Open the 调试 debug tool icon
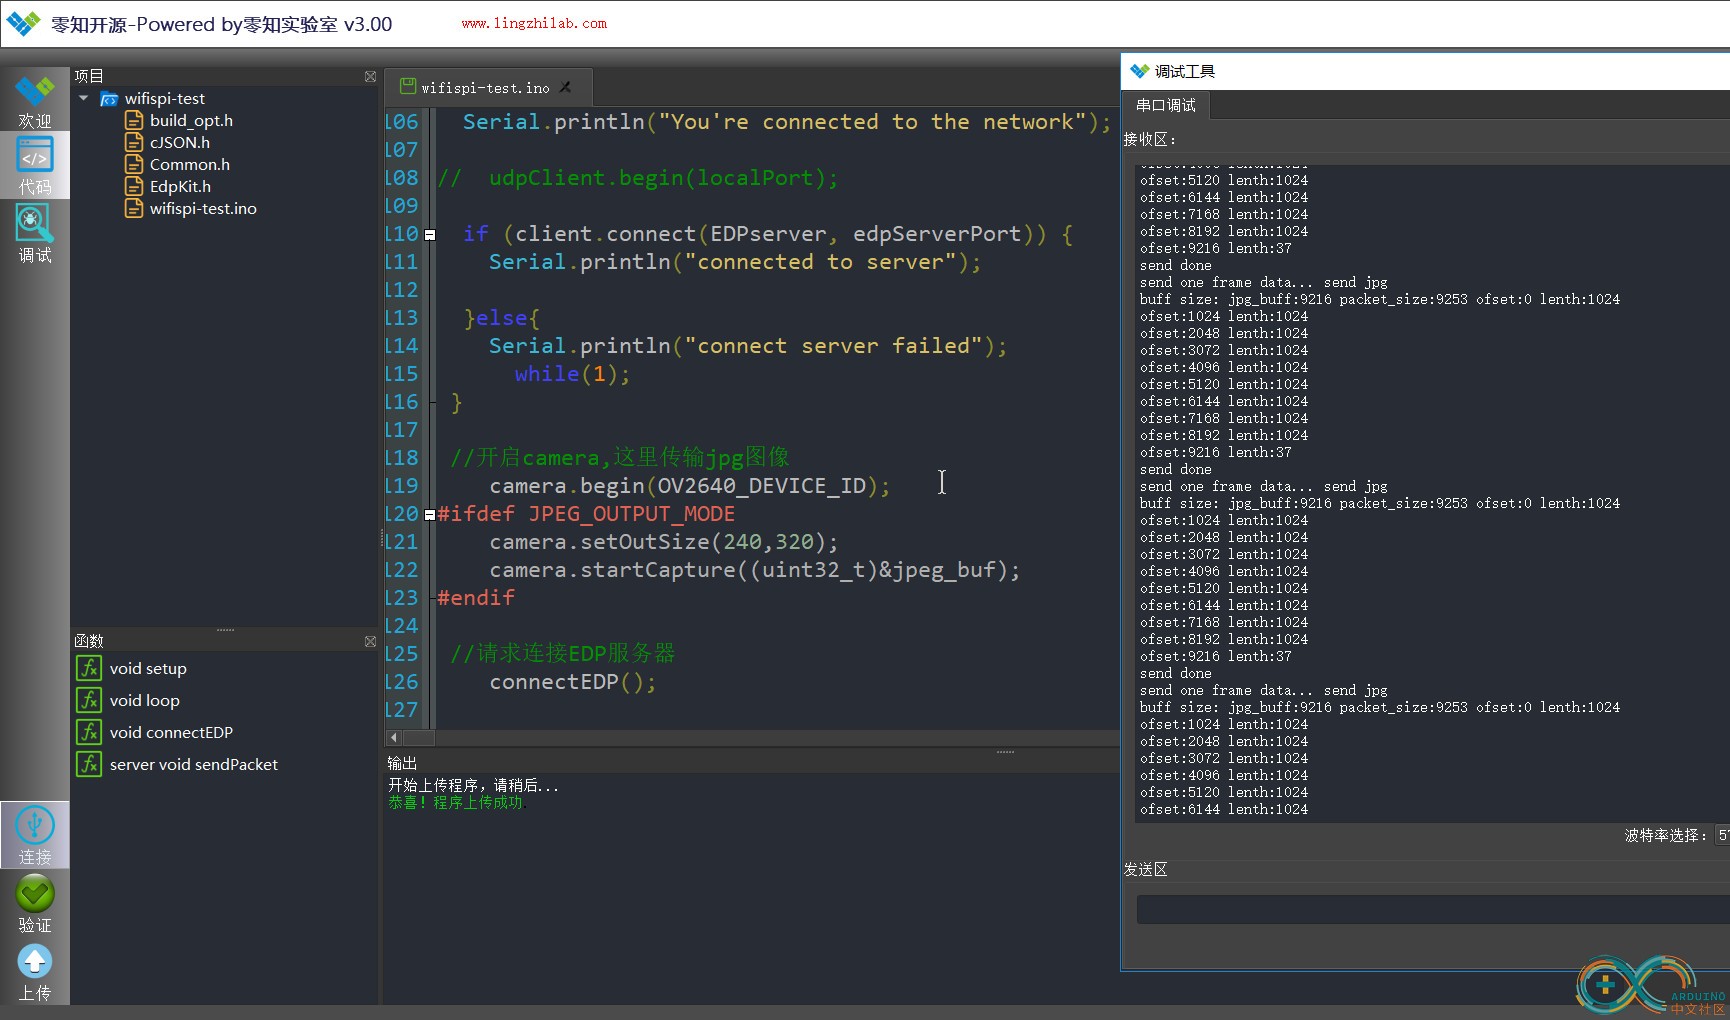Image resolution: width=1730 pixels, height=1020 pixels. pyautogui.click(x=34, y=234)
